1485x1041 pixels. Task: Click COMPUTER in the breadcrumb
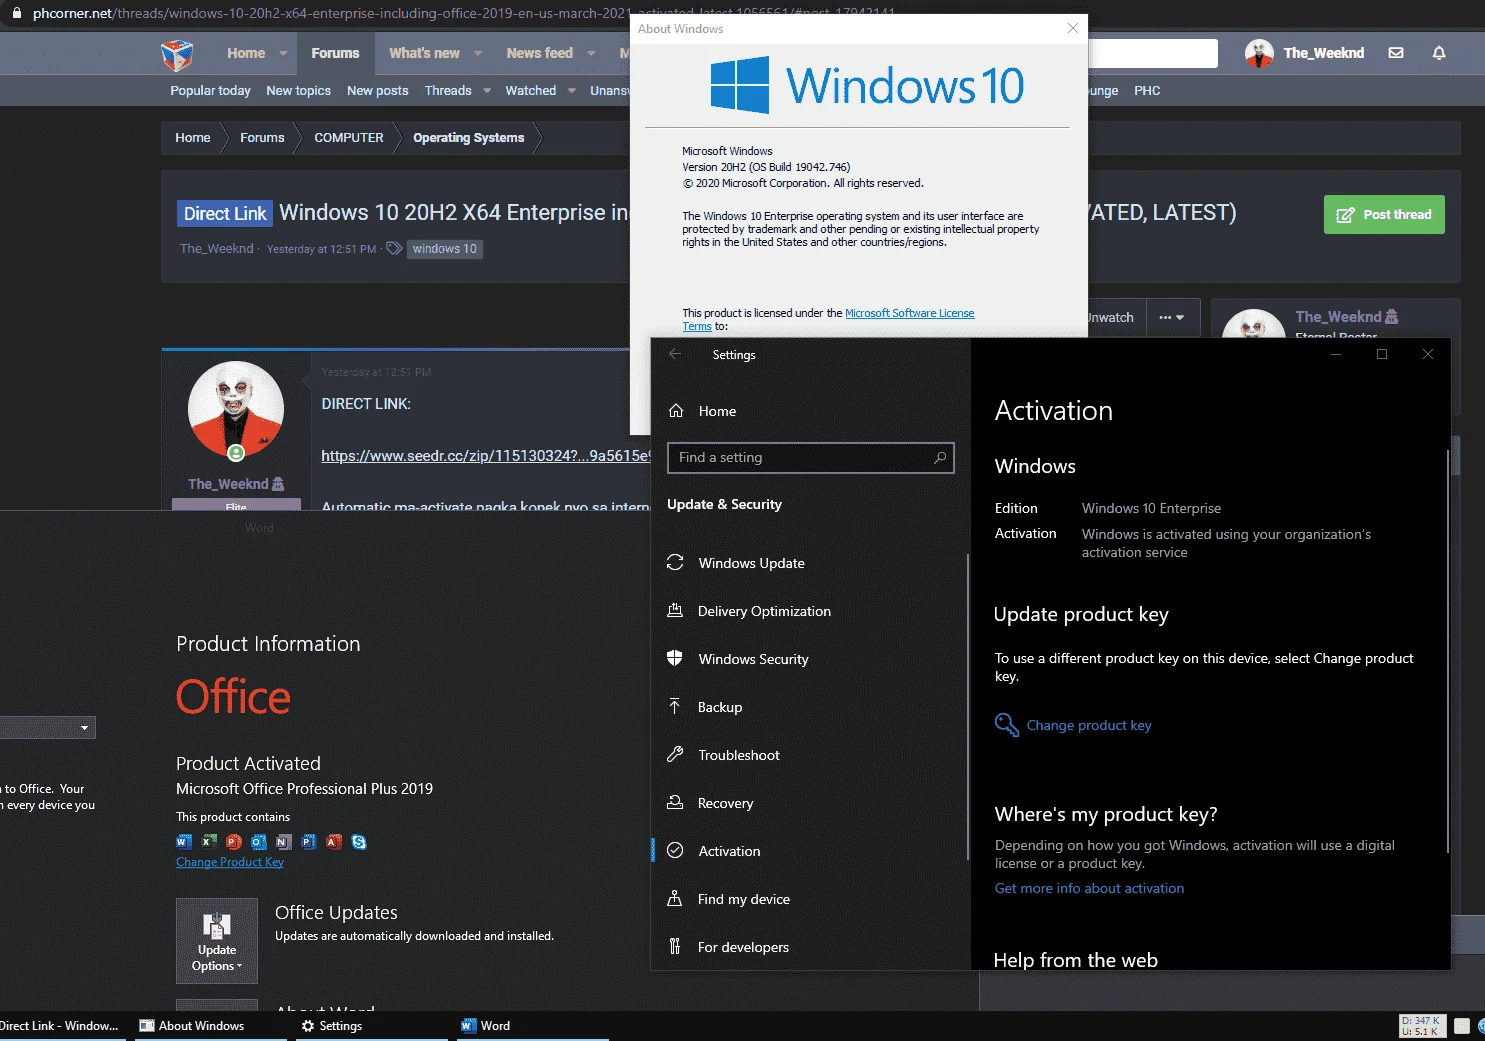point(349,137)
